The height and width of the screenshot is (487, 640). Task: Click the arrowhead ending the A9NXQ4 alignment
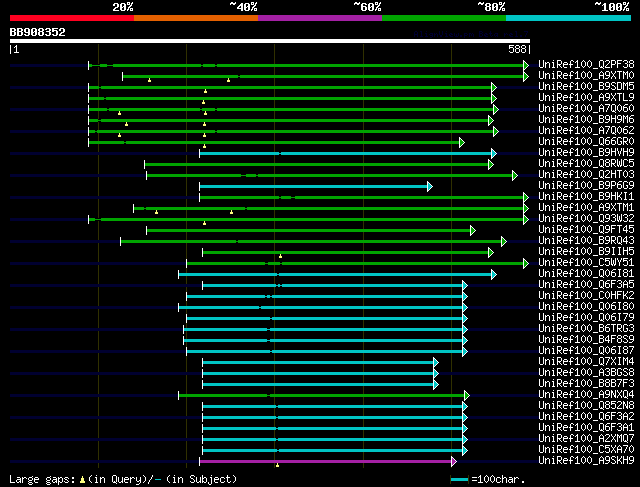click(x=467, y=396)
